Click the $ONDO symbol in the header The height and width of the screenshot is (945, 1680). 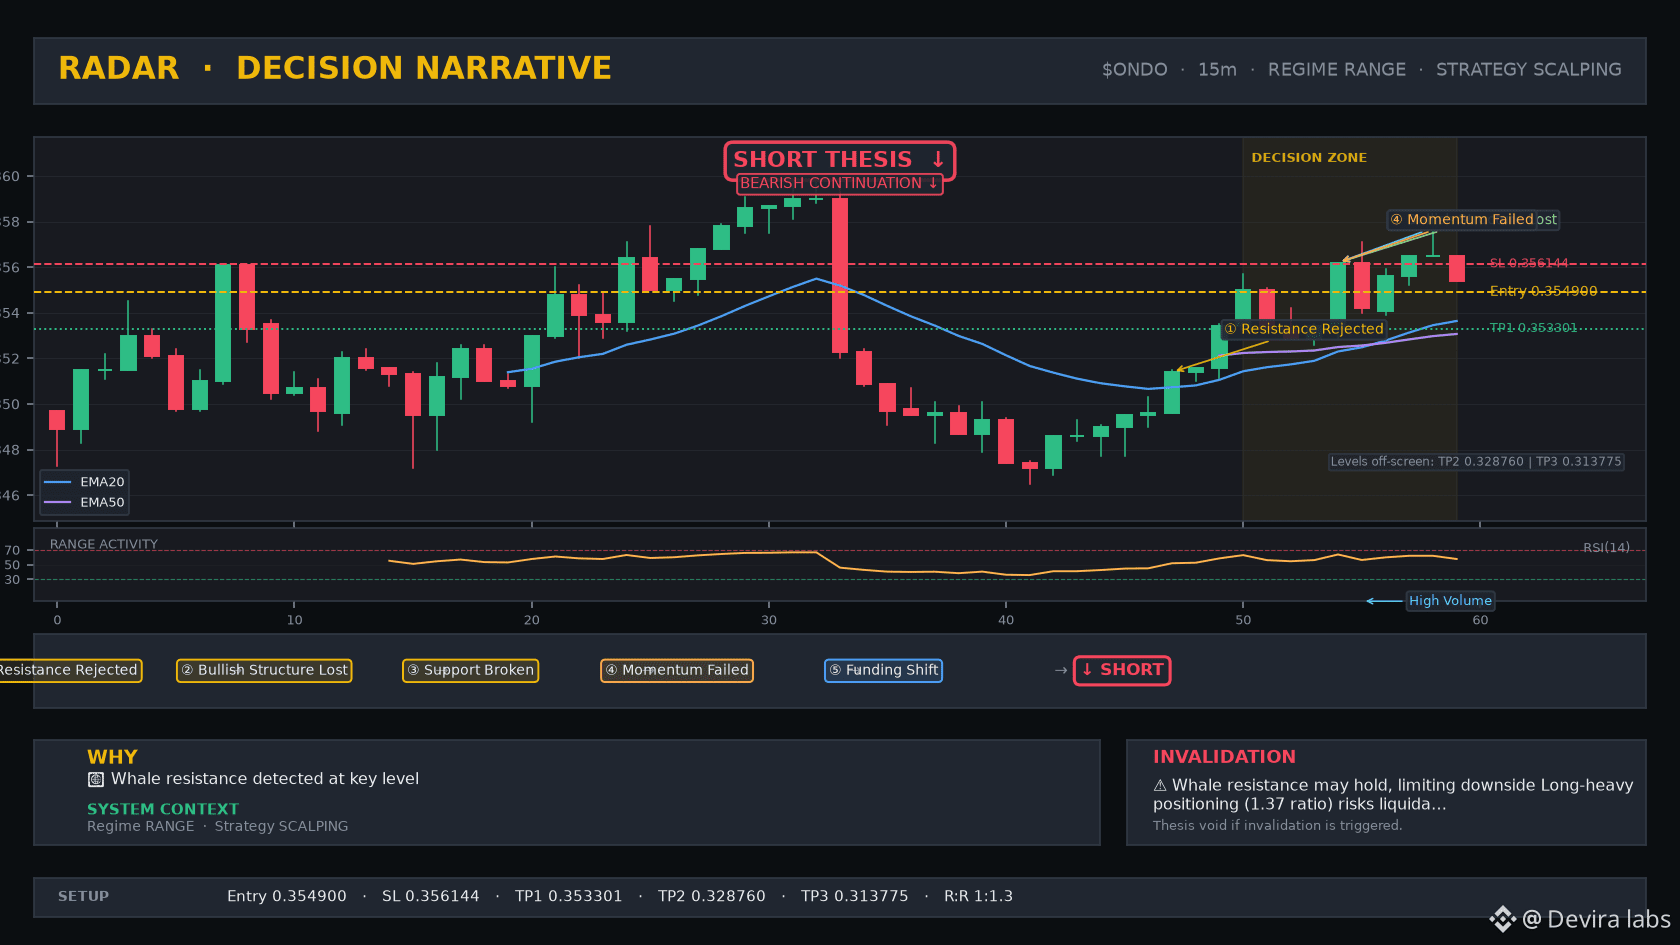pos(1135,70)
